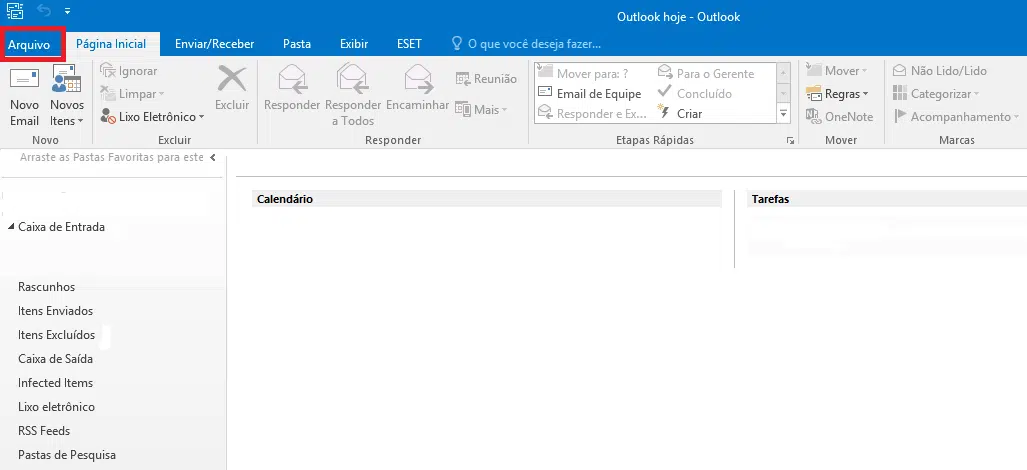
Task: Switch to the Enviar/Receber tab
Action: tap(214, 44)
